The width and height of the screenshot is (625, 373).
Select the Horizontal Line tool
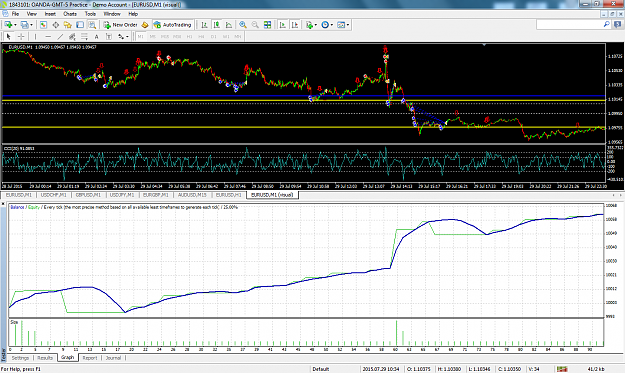[x=48, y=37]
